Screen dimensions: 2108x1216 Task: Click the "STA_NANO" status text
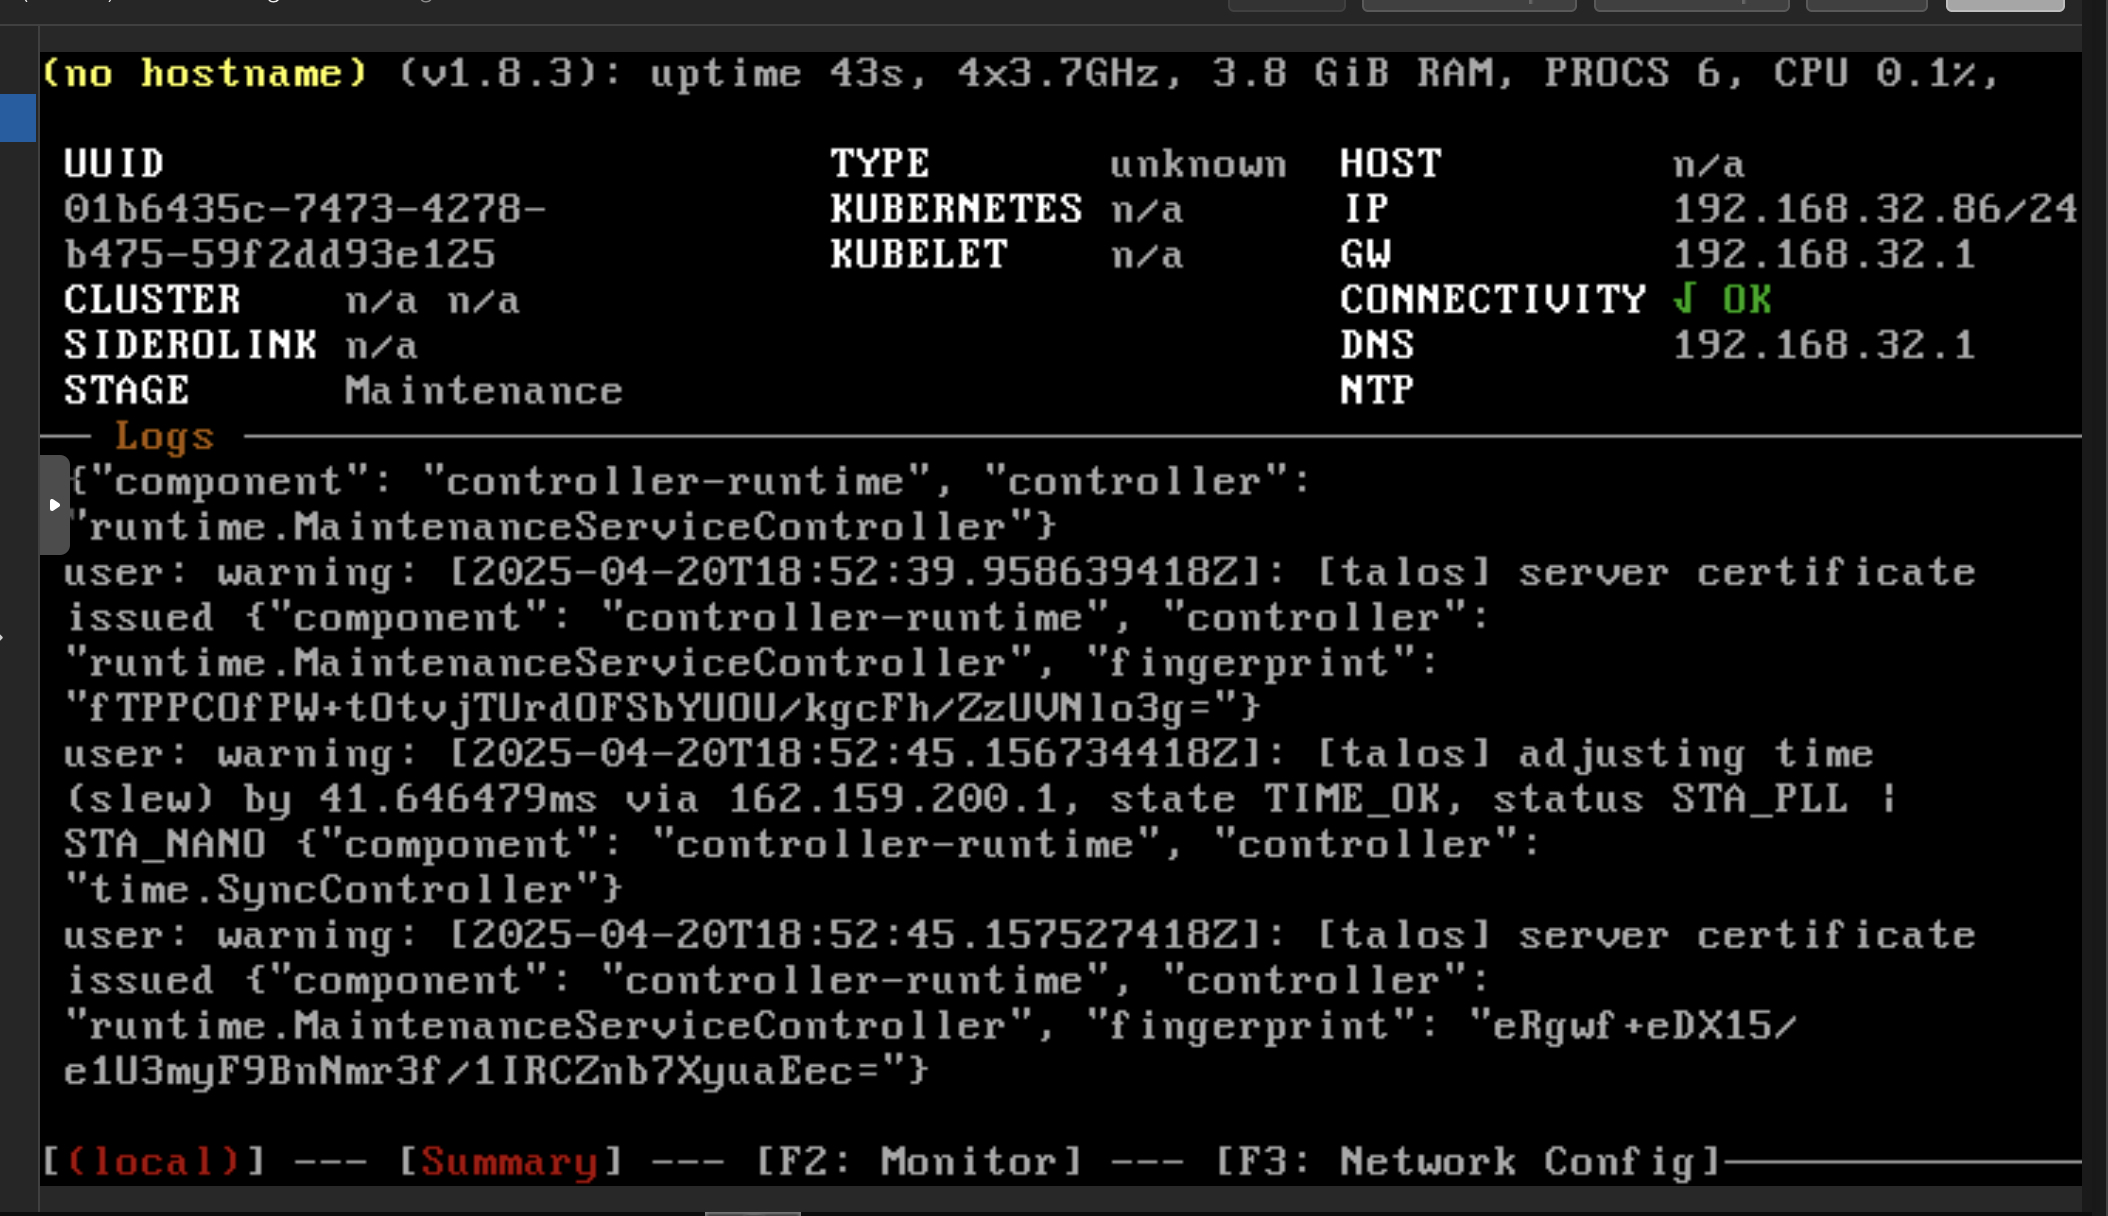[x=165, y=844]
